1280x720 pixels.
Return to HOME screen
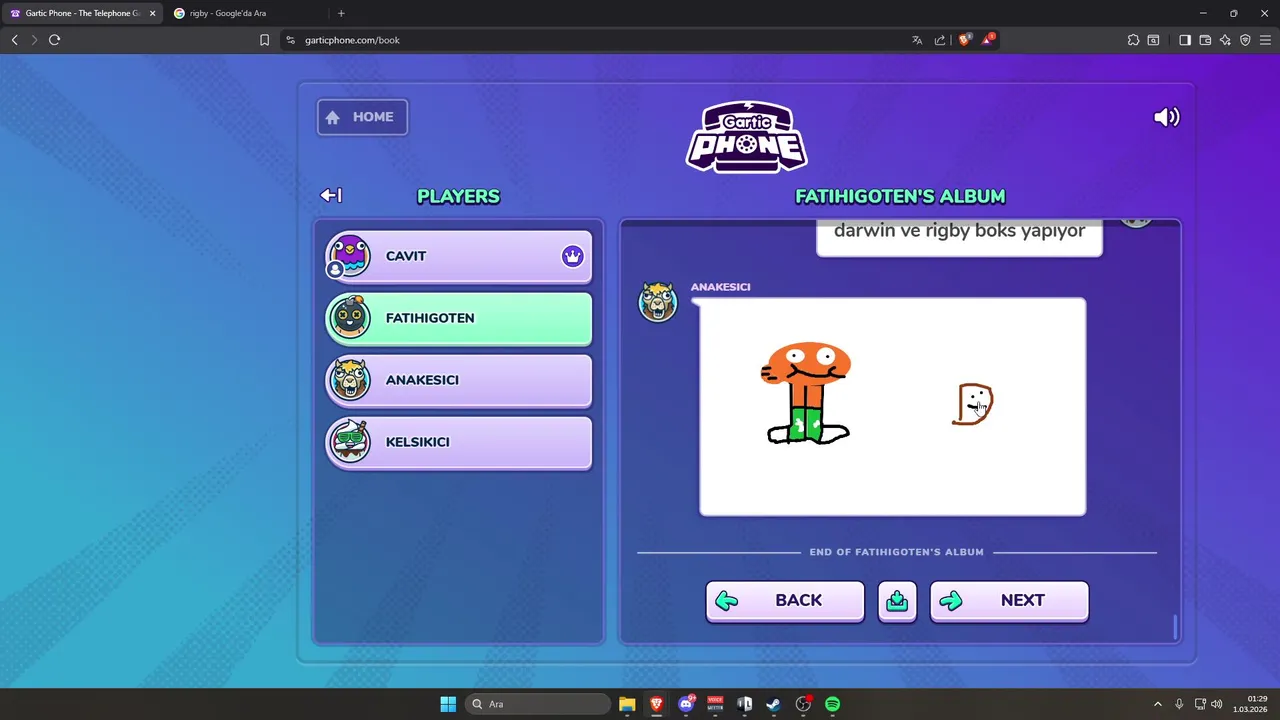(x=362, y=117)
